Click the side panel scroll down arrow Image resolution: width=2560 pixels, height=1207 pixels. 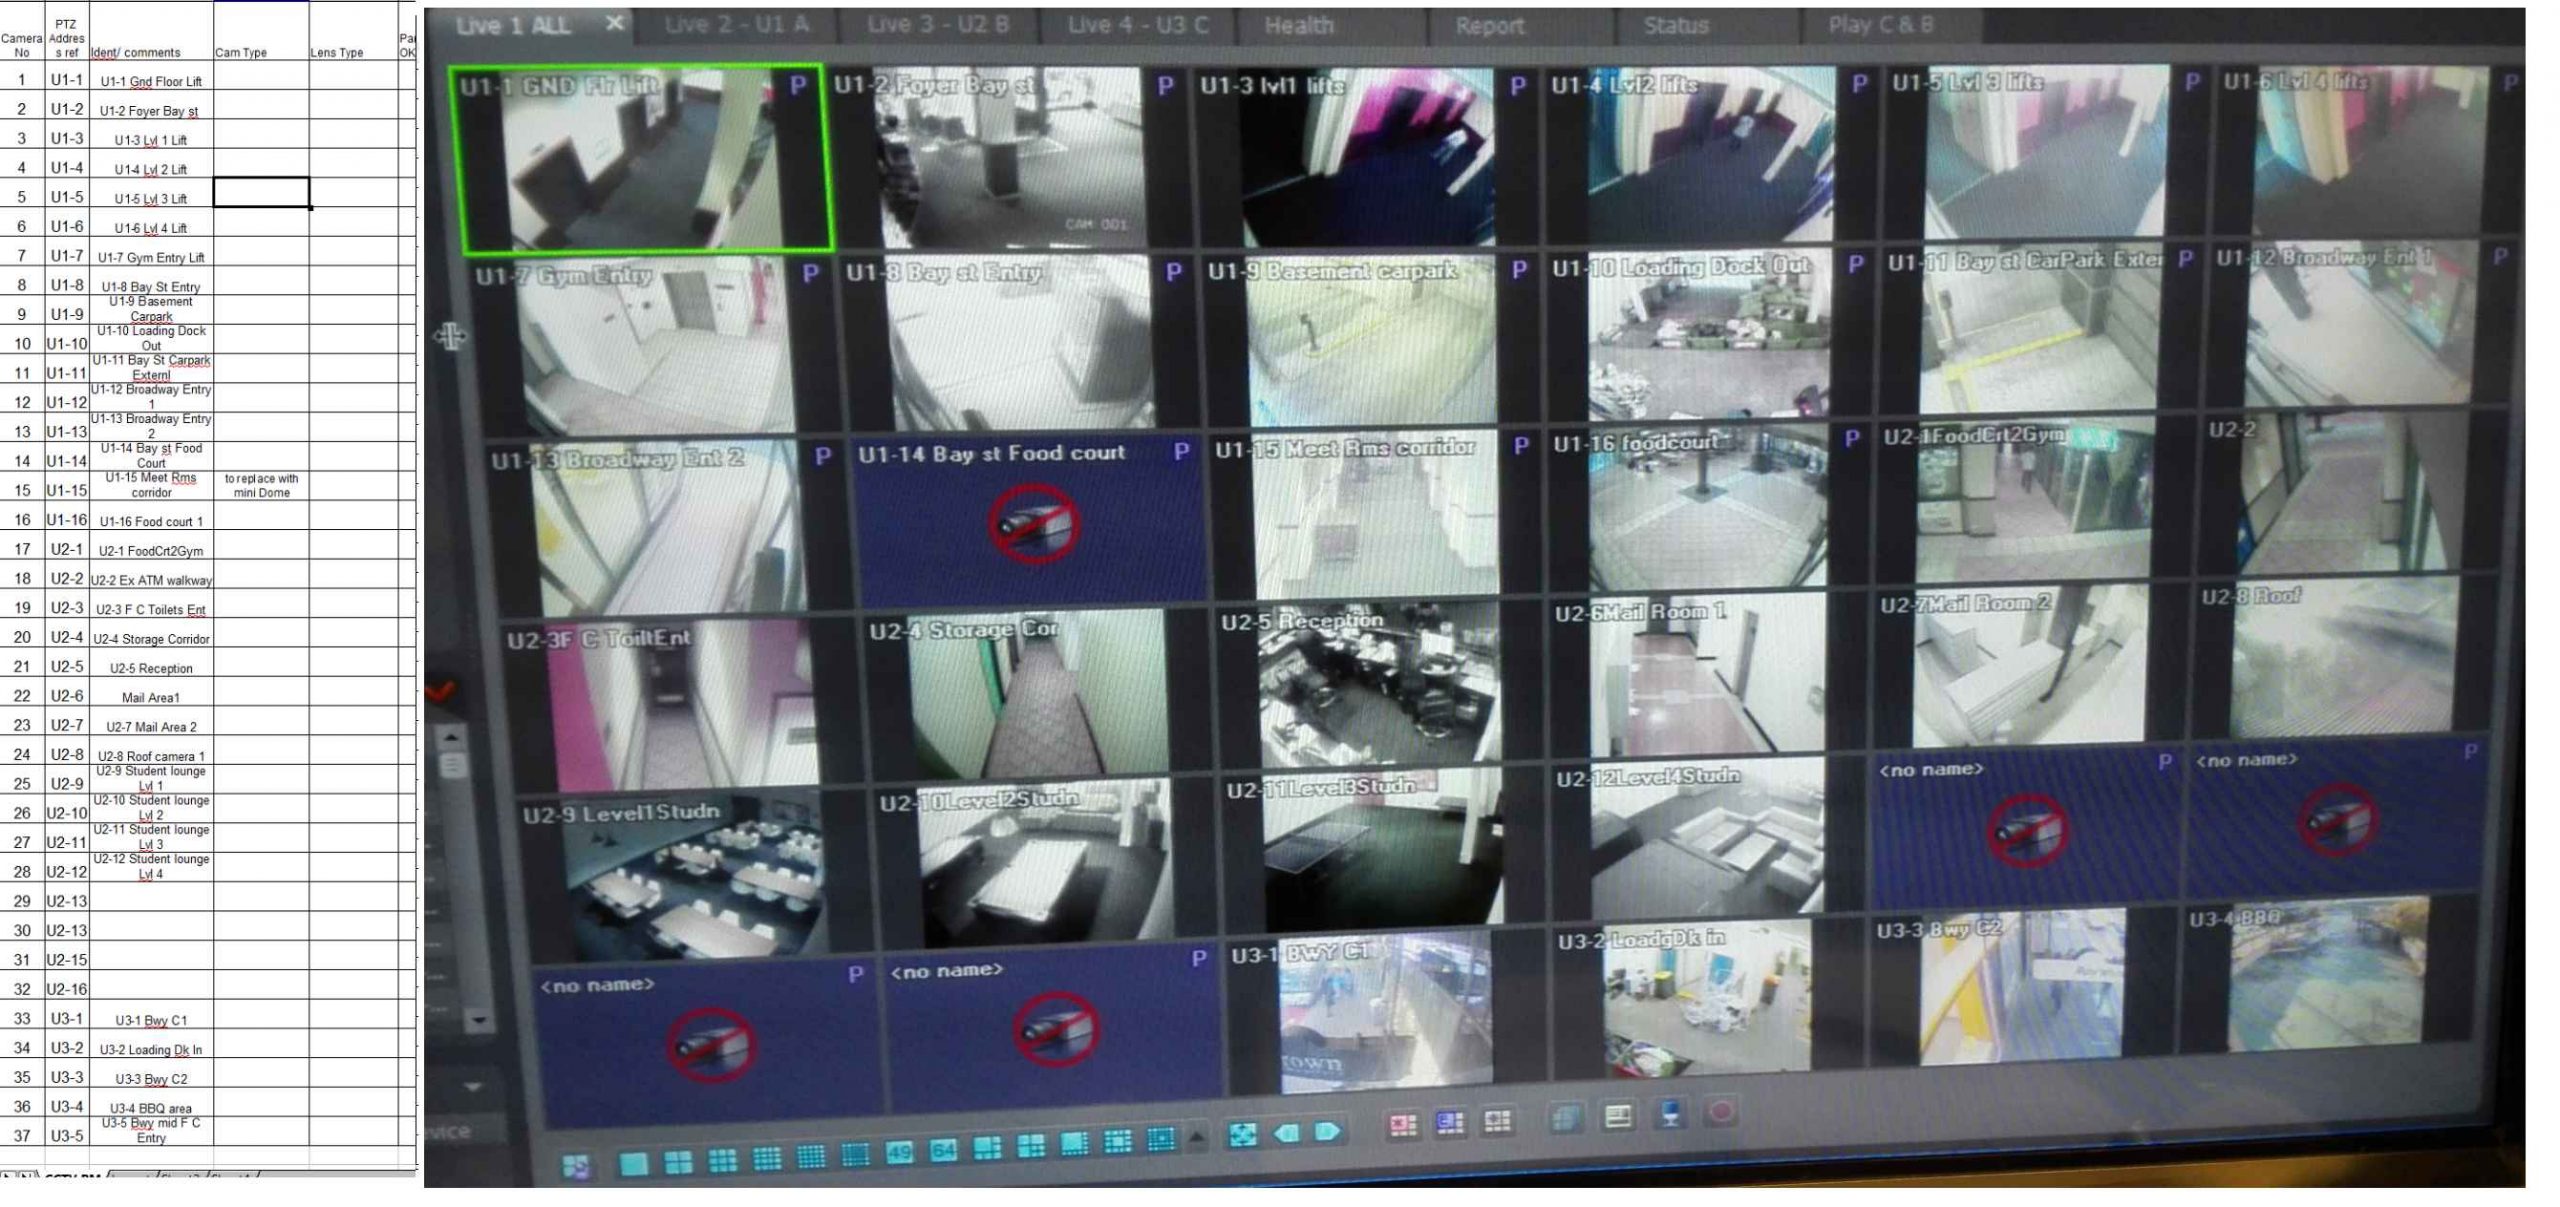tap(477, 1021)
